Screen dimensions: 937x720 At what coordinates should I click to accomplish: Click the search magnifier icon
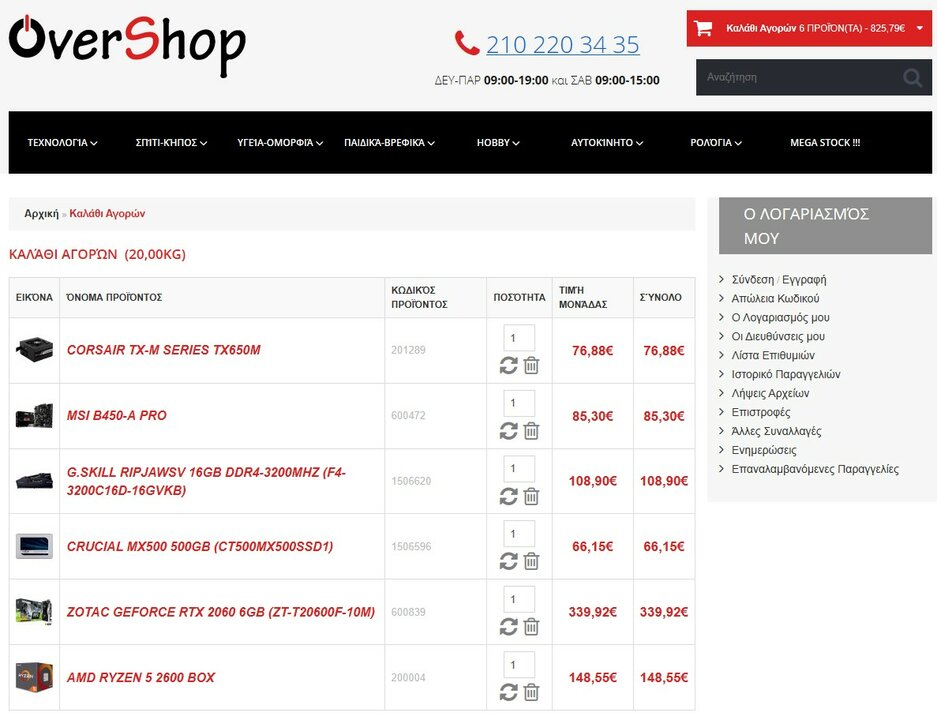coord(912,78)
